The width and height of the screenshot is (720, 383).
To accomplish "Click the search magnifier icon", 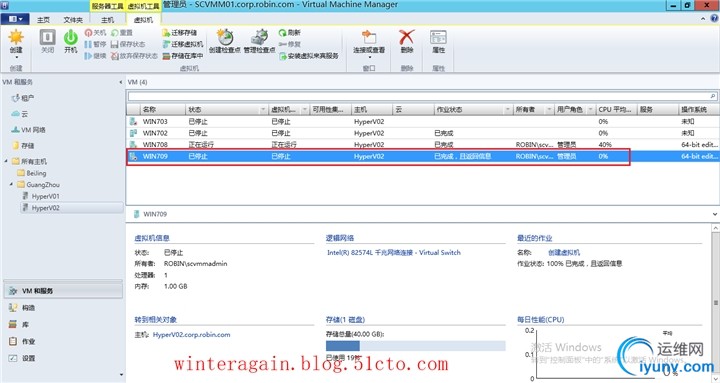I will click(x=713, y=96).
